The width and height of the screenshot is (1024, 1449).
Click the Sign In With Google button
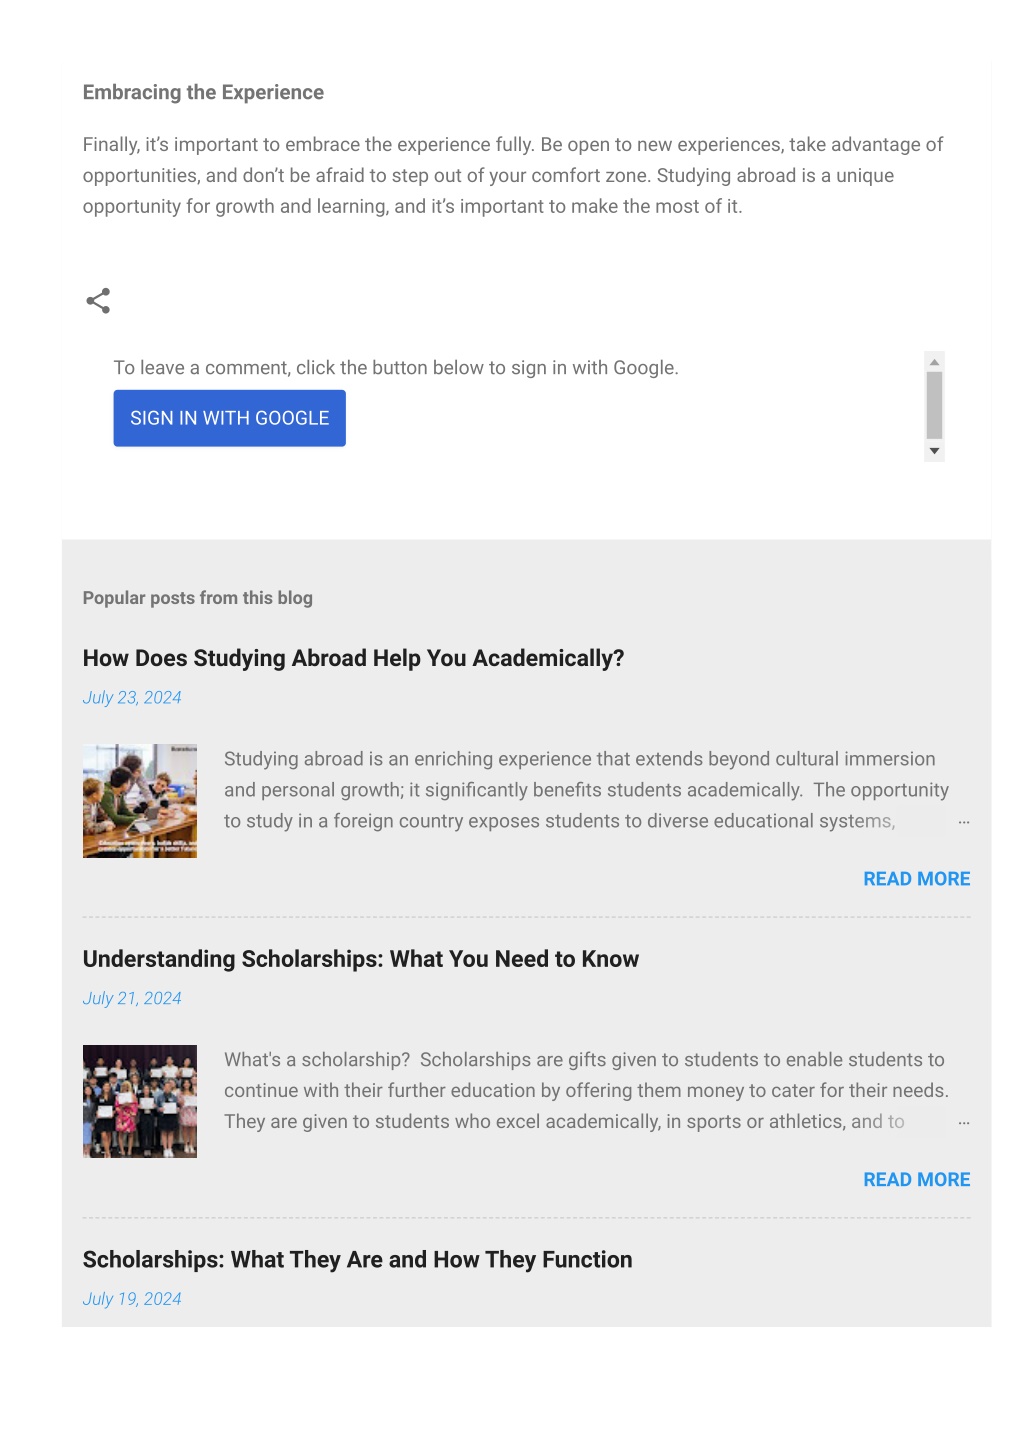point(229,418)
